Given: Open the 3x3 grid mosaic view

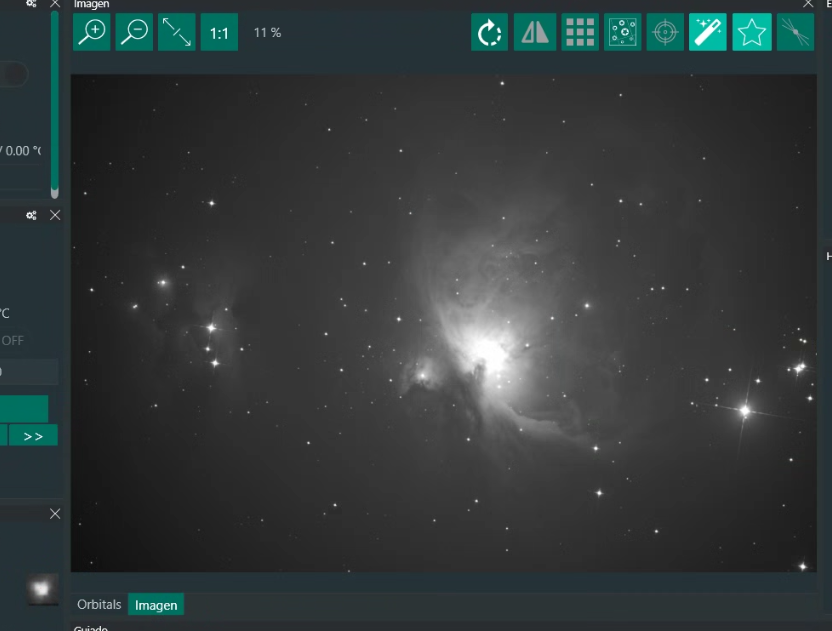Looking at the screenshot, I should click(x=580, y=32).
